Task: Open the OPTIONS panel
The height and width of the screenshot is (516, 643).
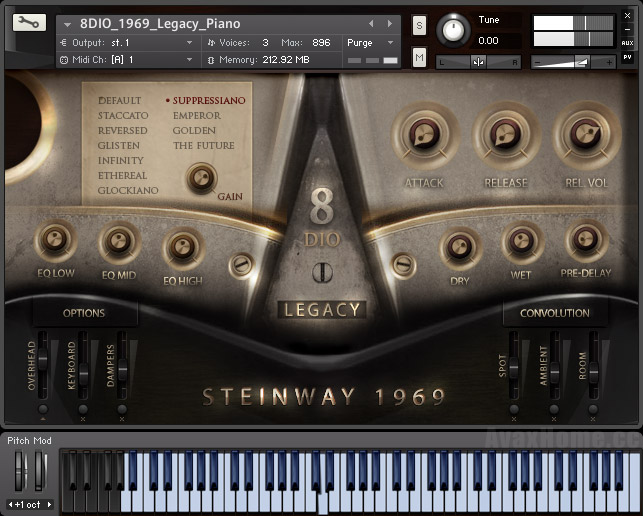Action: tap(84, 313)
